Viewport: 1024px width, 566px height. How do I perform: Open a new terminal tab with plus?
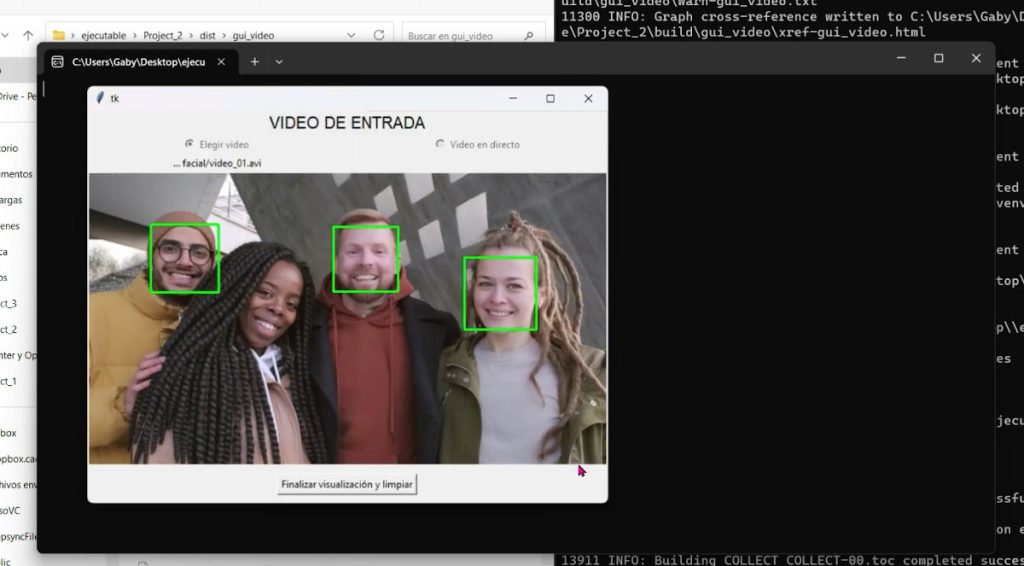coord(254,61)
